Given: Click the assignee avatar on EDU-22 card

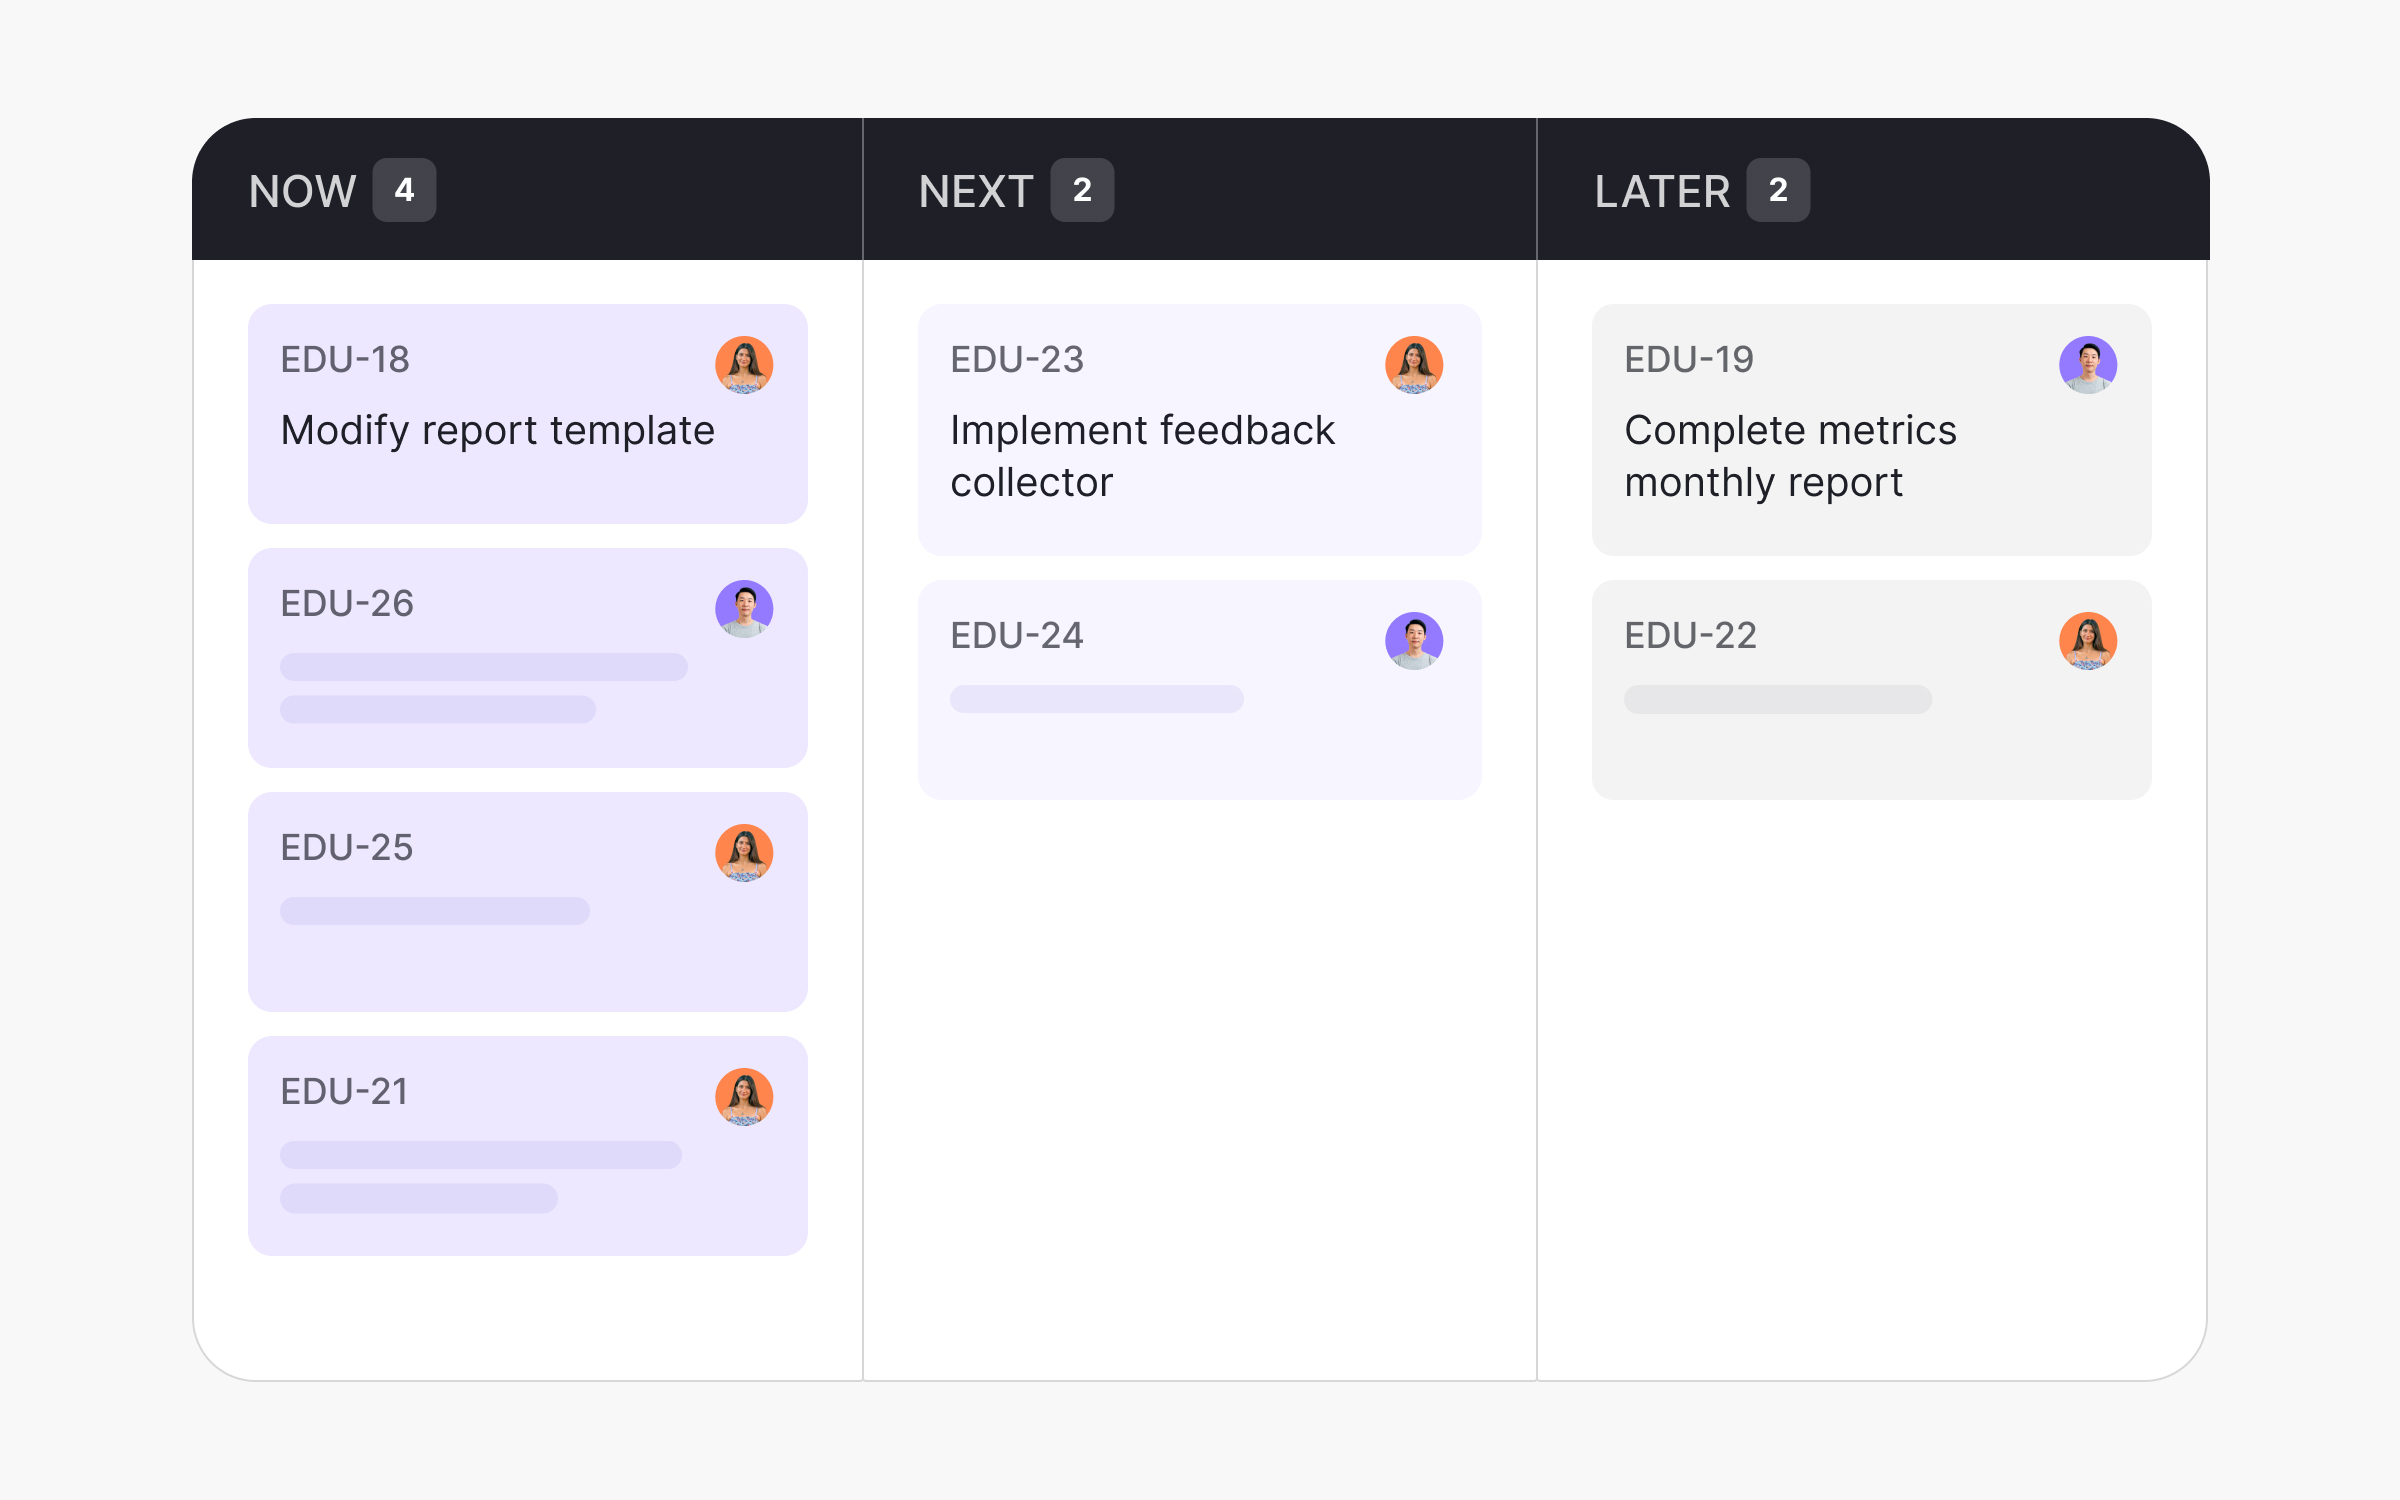Looking at the screenshot, I should (2088, 641).
